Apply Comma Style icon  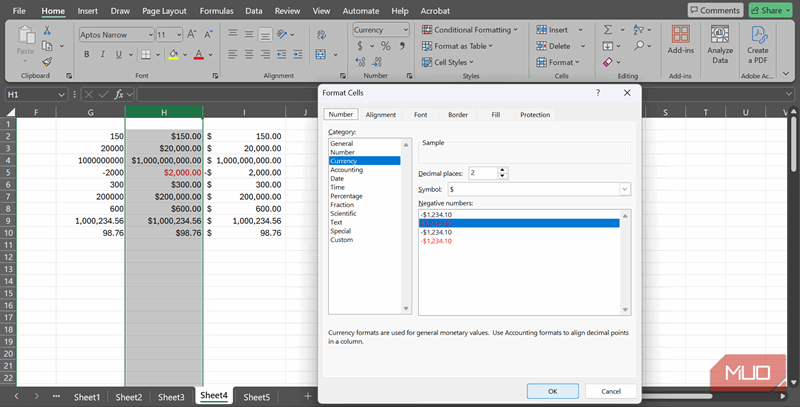point(403,46)
